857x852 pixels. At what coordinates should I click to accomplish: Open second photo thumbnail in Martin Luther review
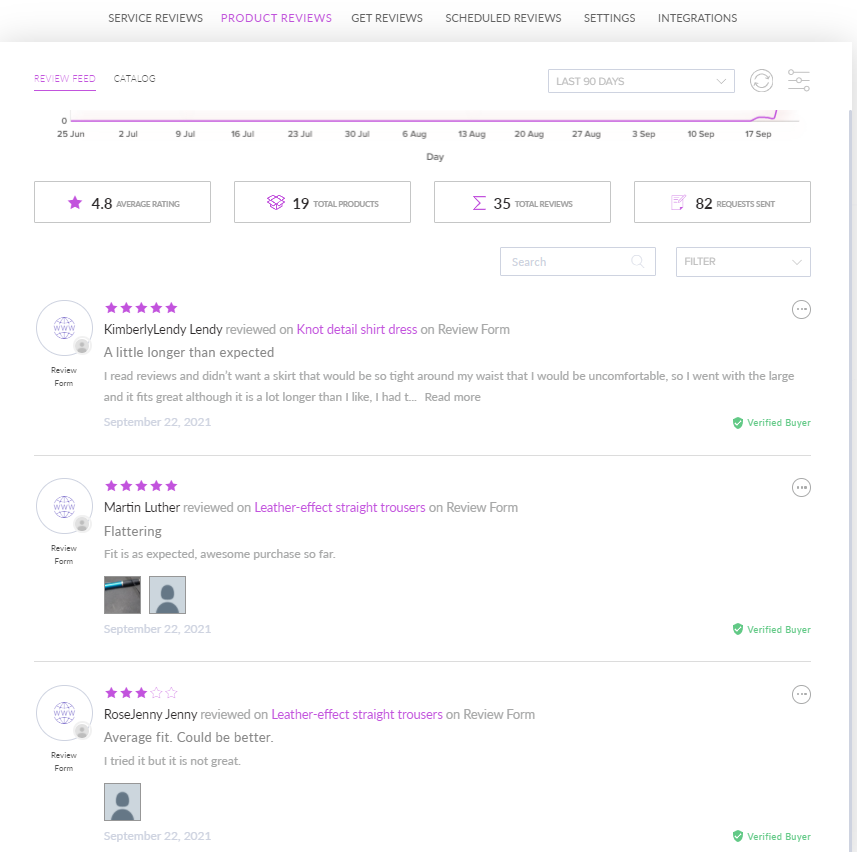[167, 595]
